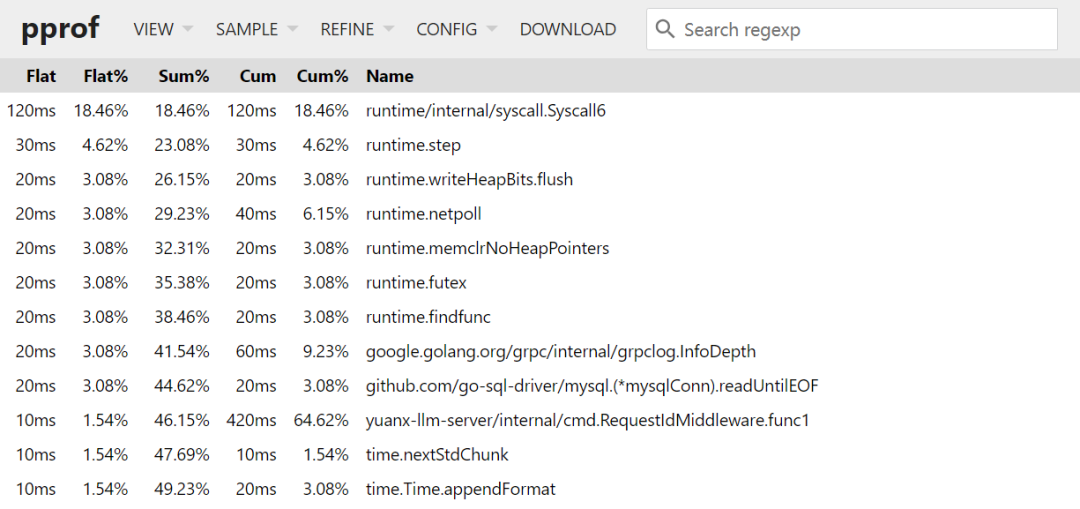Sort table by Flat% column header
The height and width of the screenshot is (509, 1080).
point(105,76)
